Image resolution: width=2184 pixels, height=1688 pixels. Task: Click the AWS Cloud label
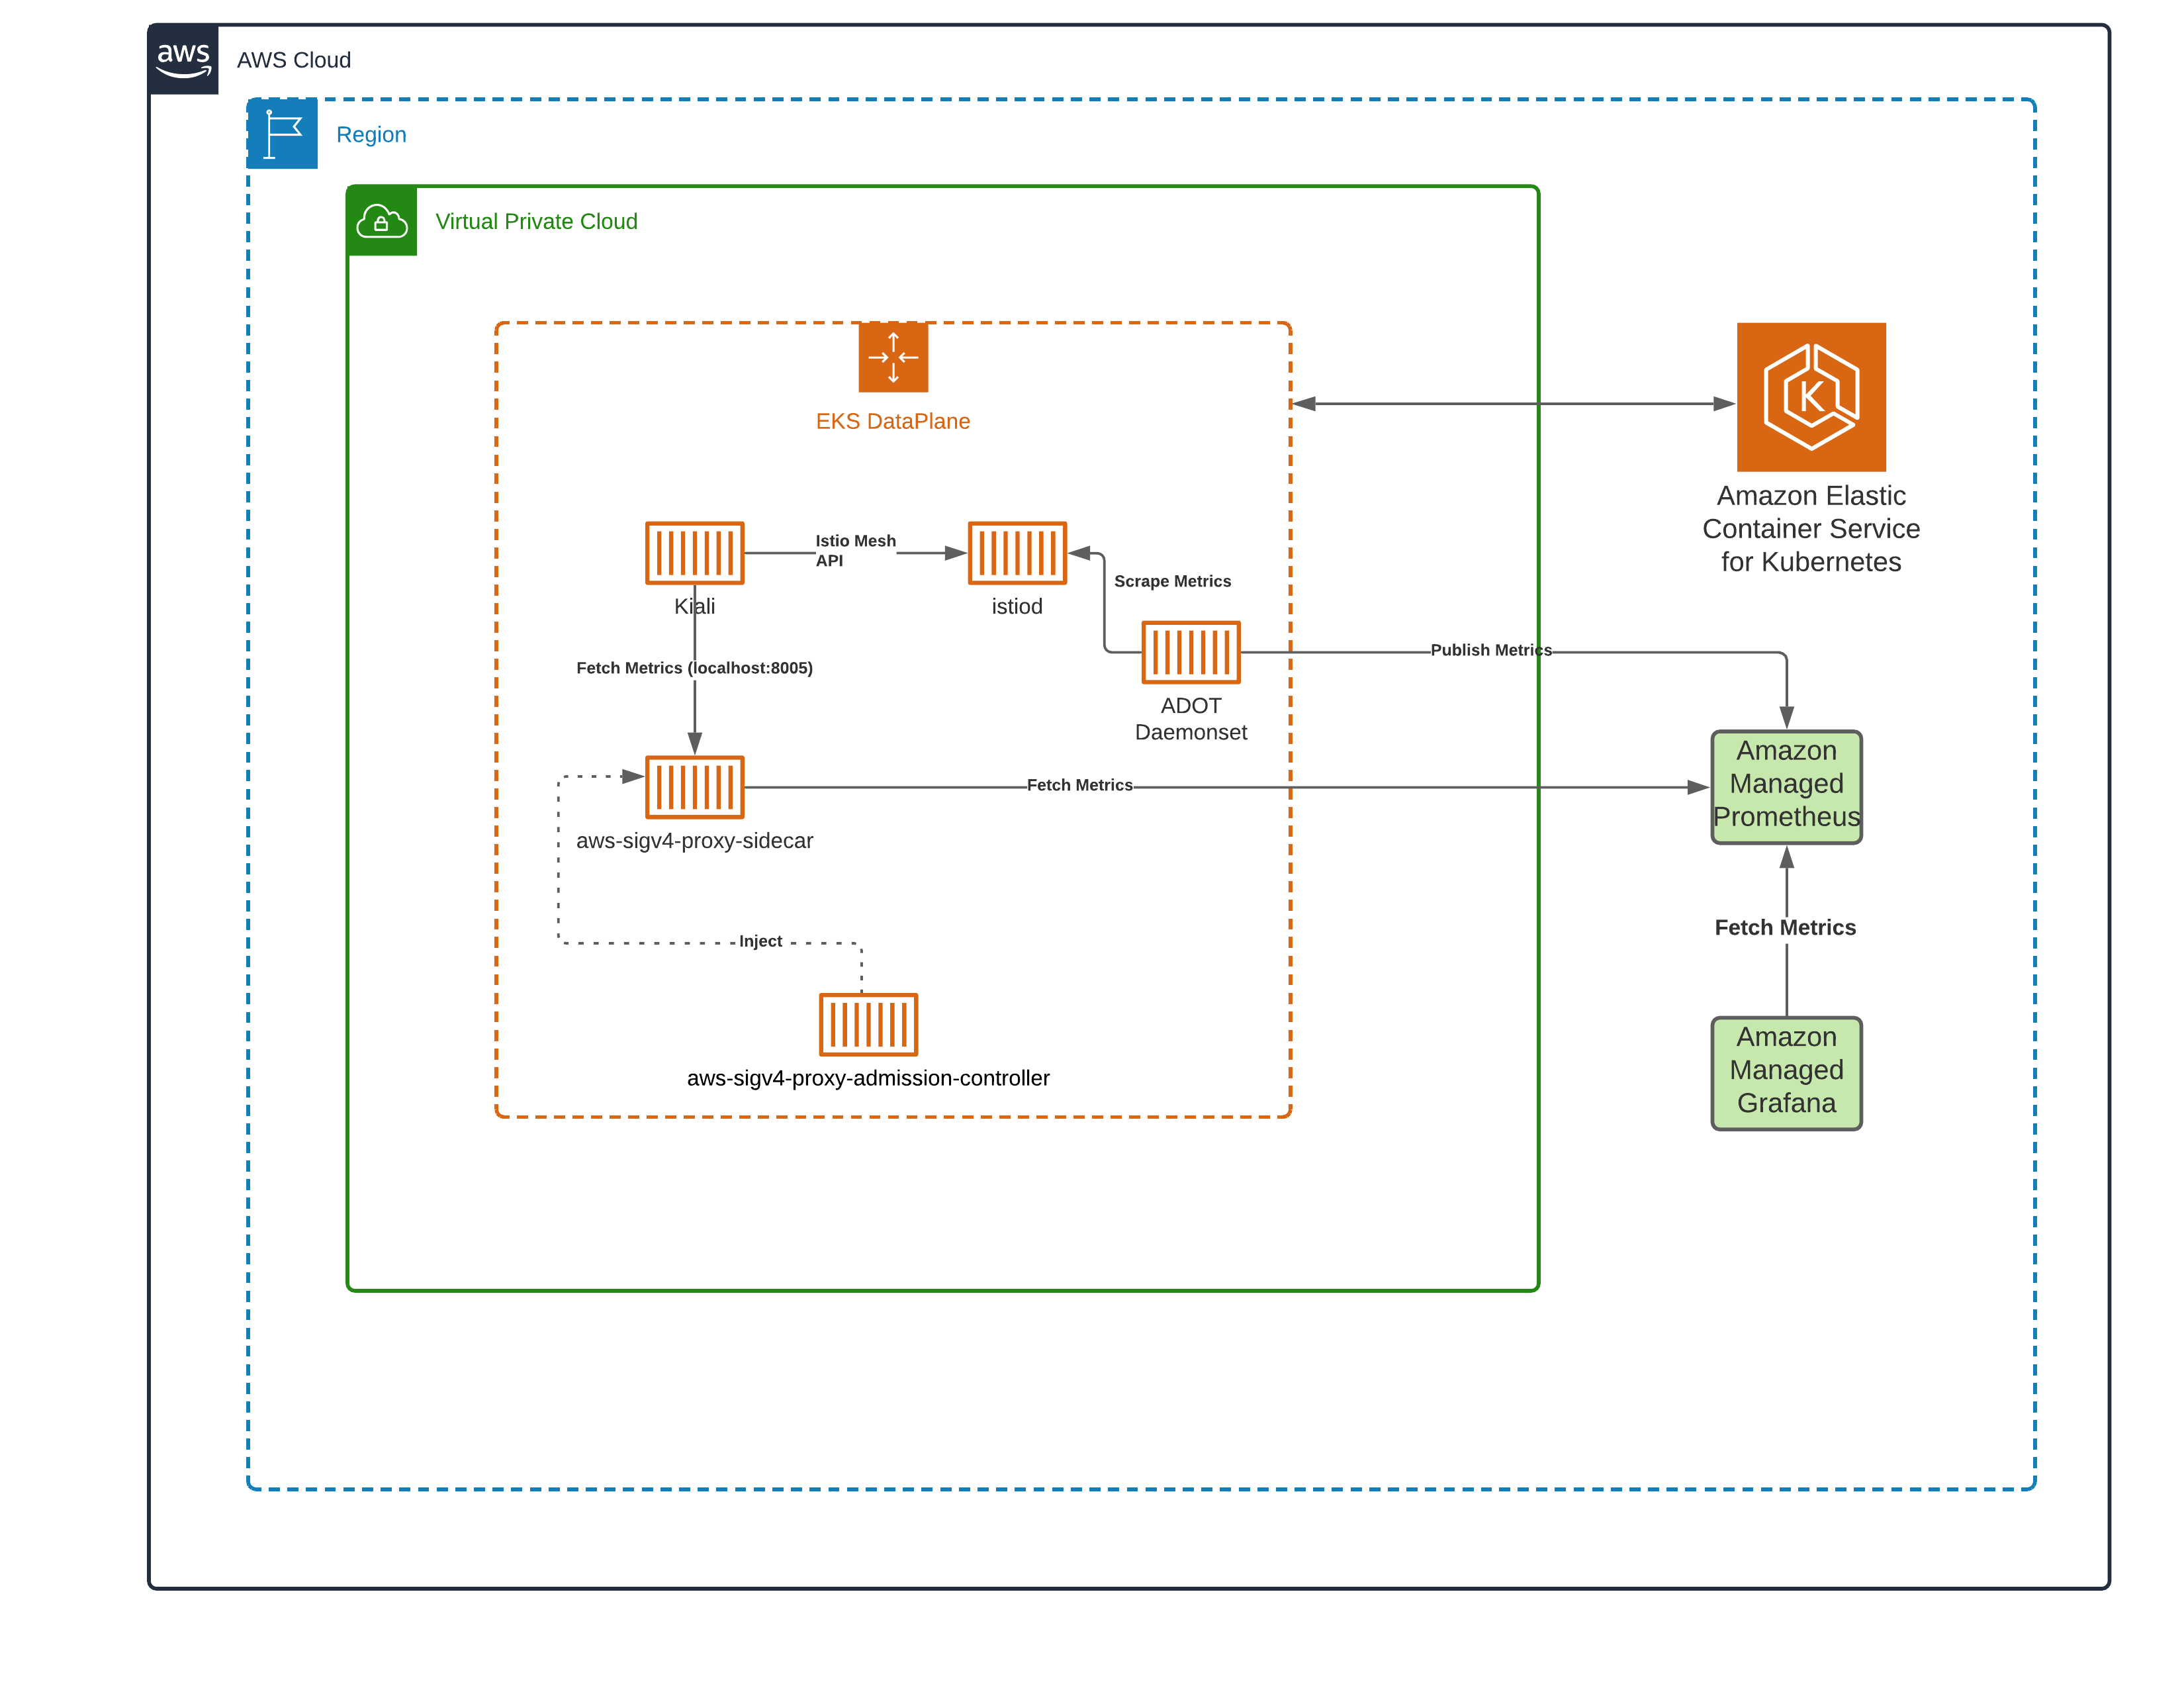294,60
